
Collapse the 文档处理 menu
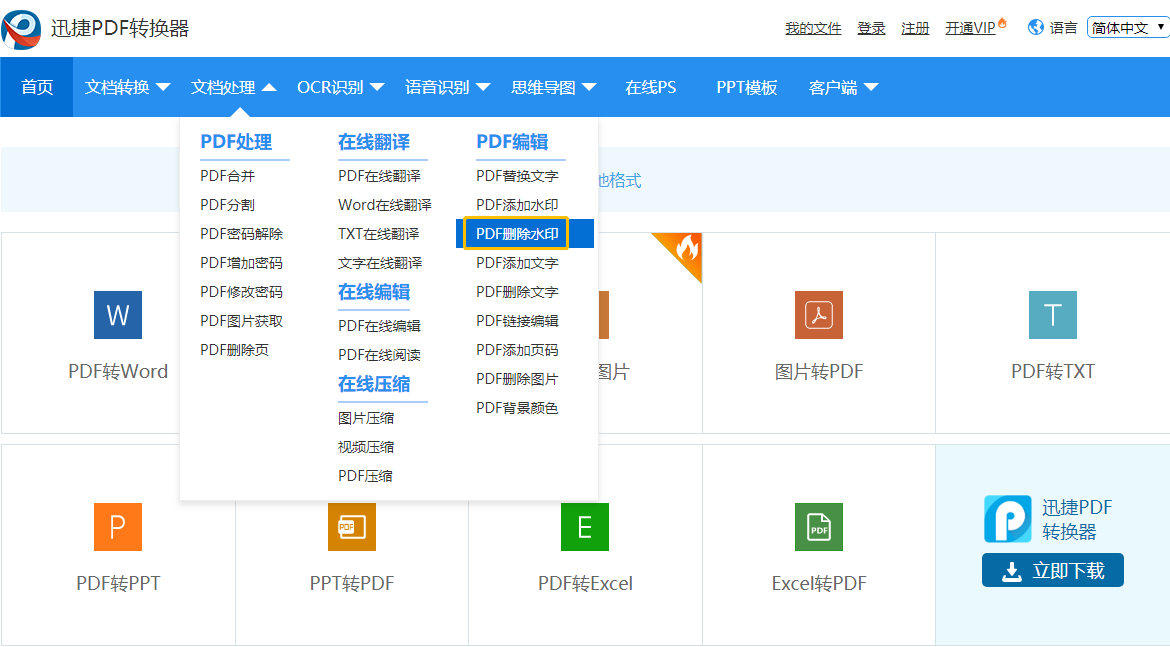click(x=234, y=87)
